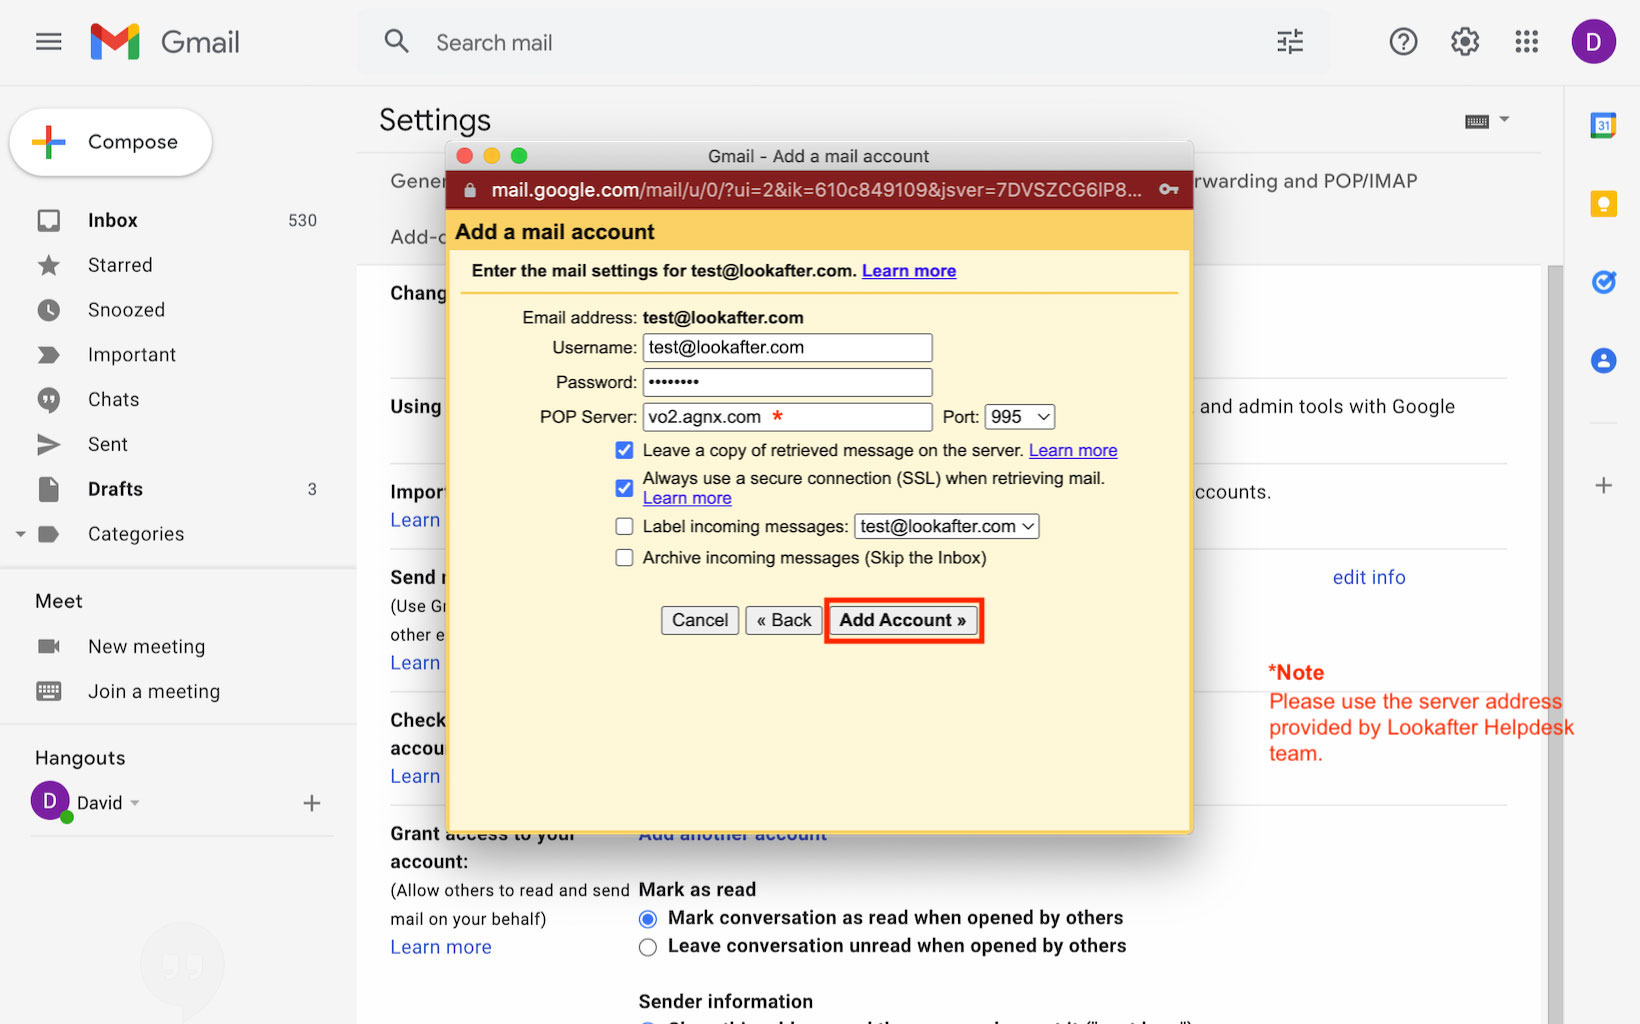This screenshot has width=1640, height=1024.
Task: Open the label test@lookafter.com dropdown
Action: (x=946, y=526)
